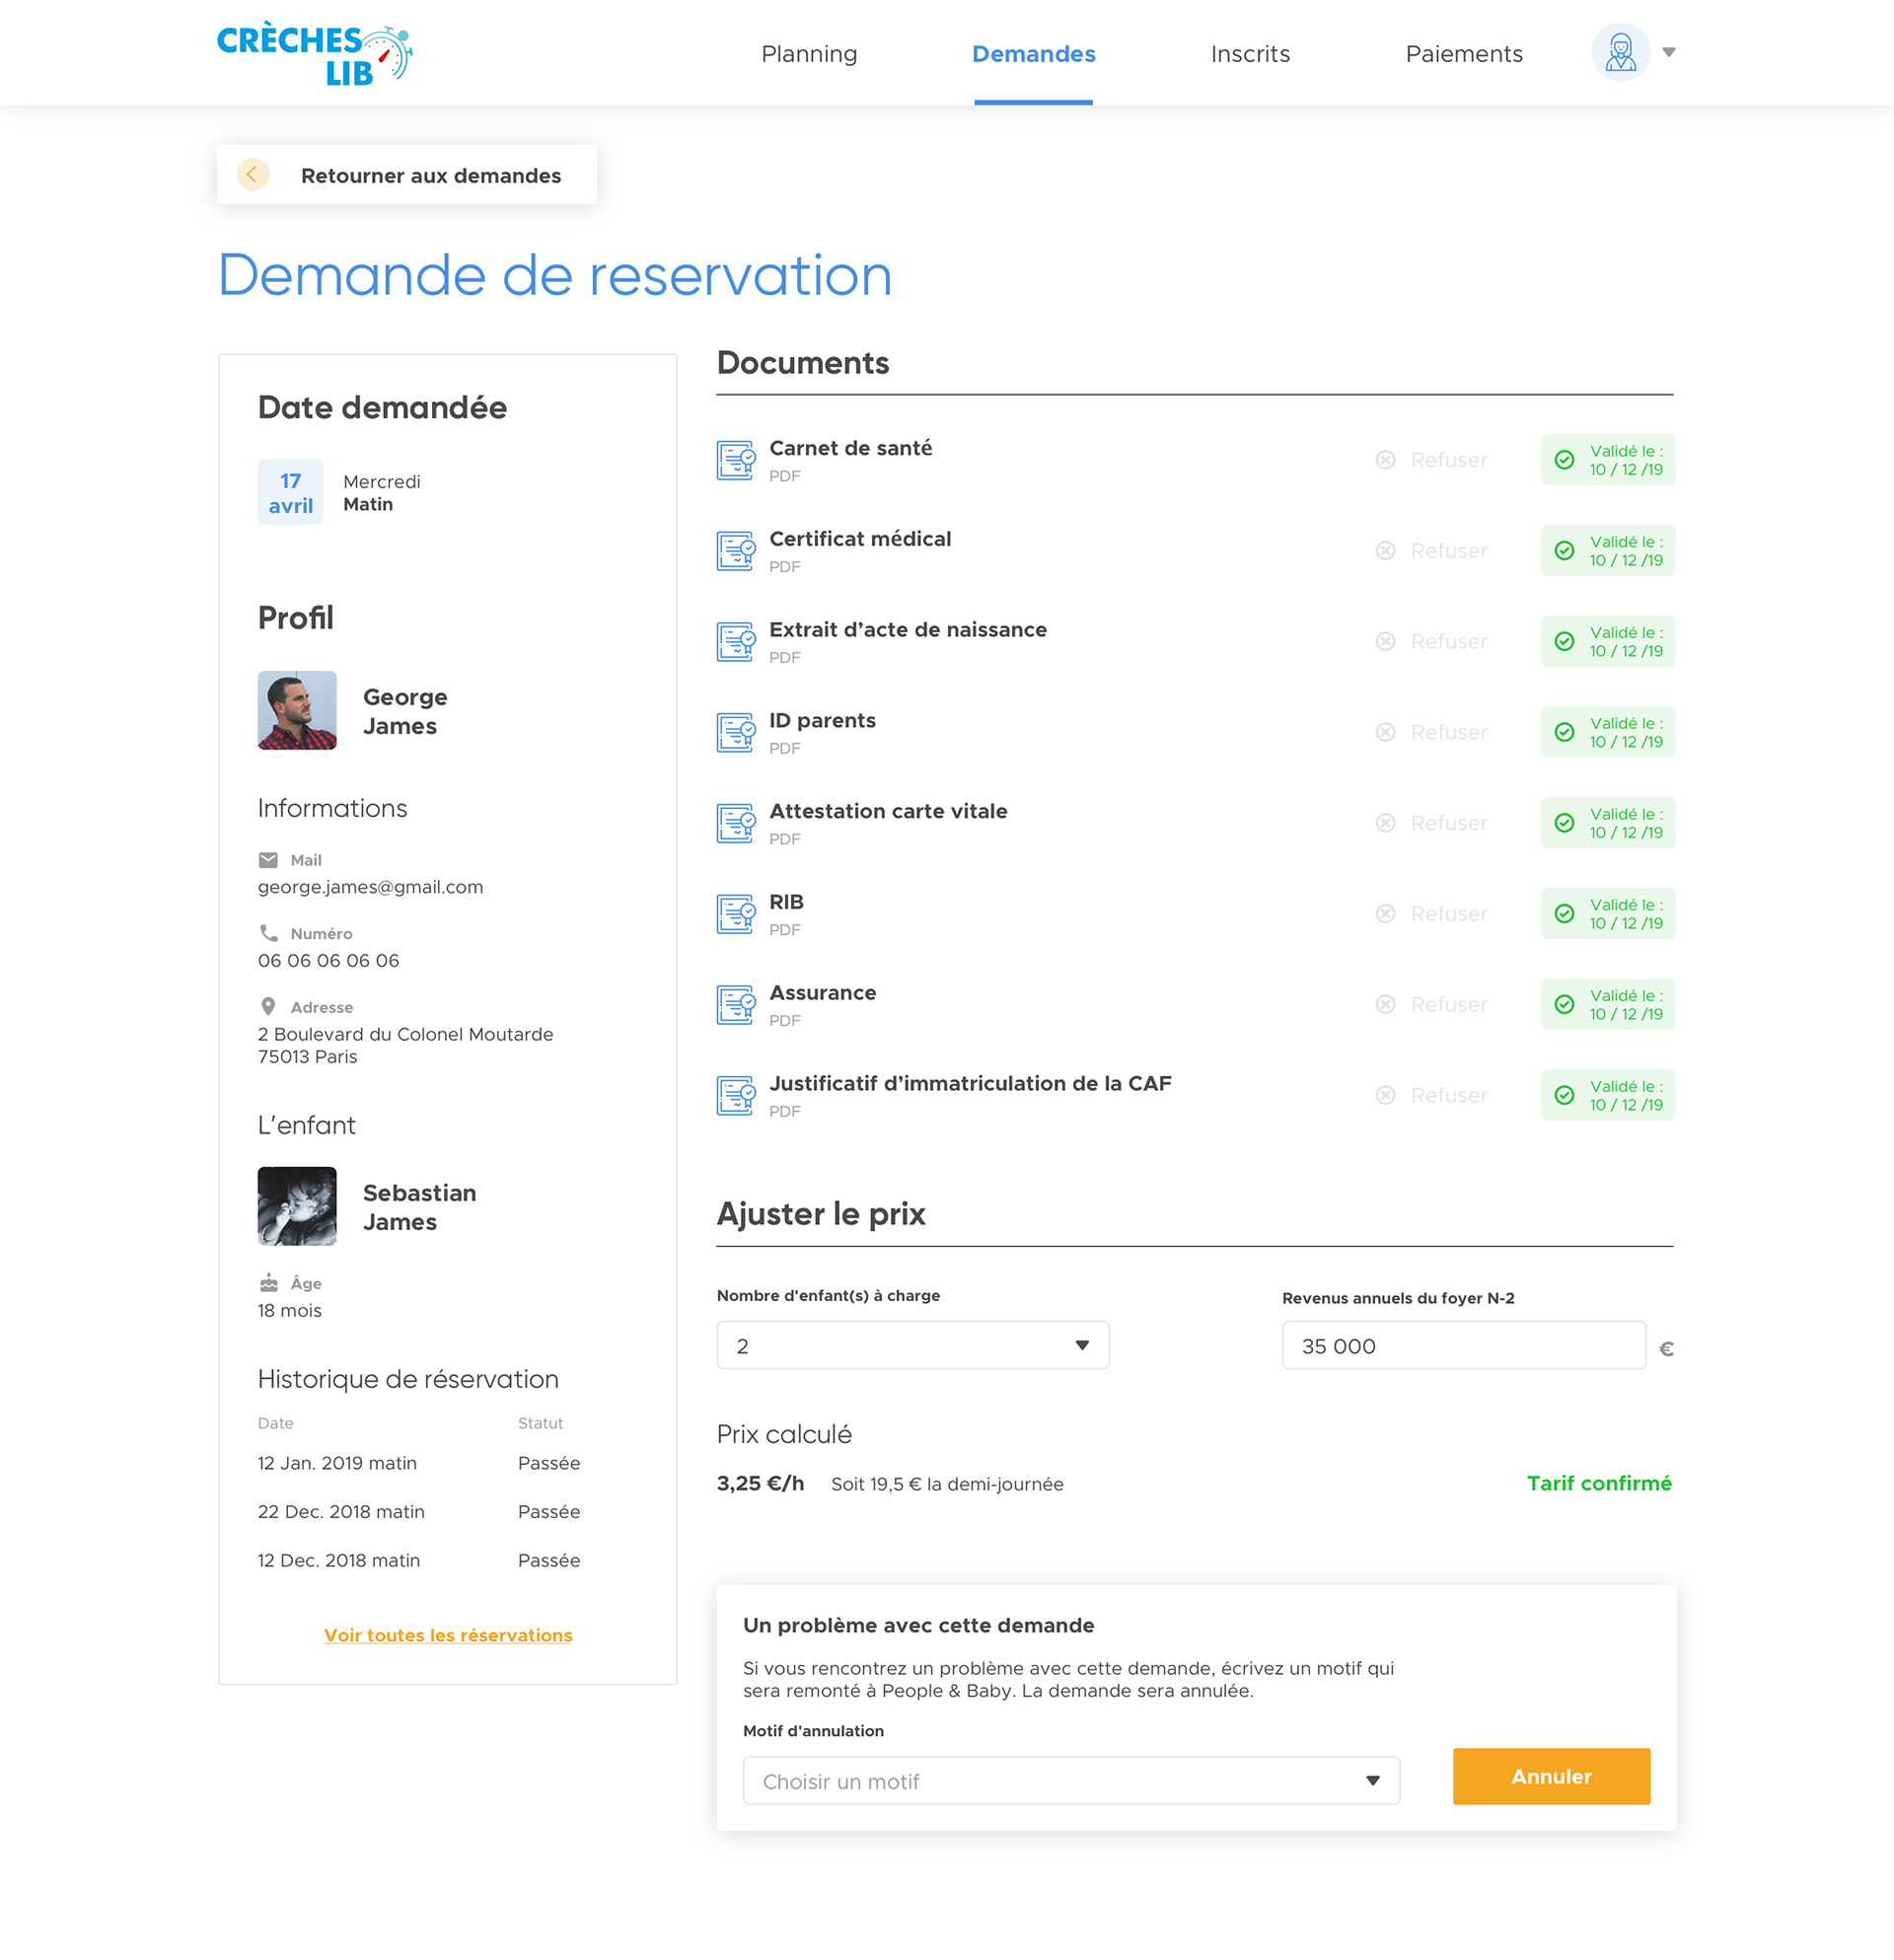The width and height of the screenshot is (1894, 1960).
Task: Toggle validated badge for Extrait d'acte de naissance
Action: pyautogui.click(x=1608, y=642)
